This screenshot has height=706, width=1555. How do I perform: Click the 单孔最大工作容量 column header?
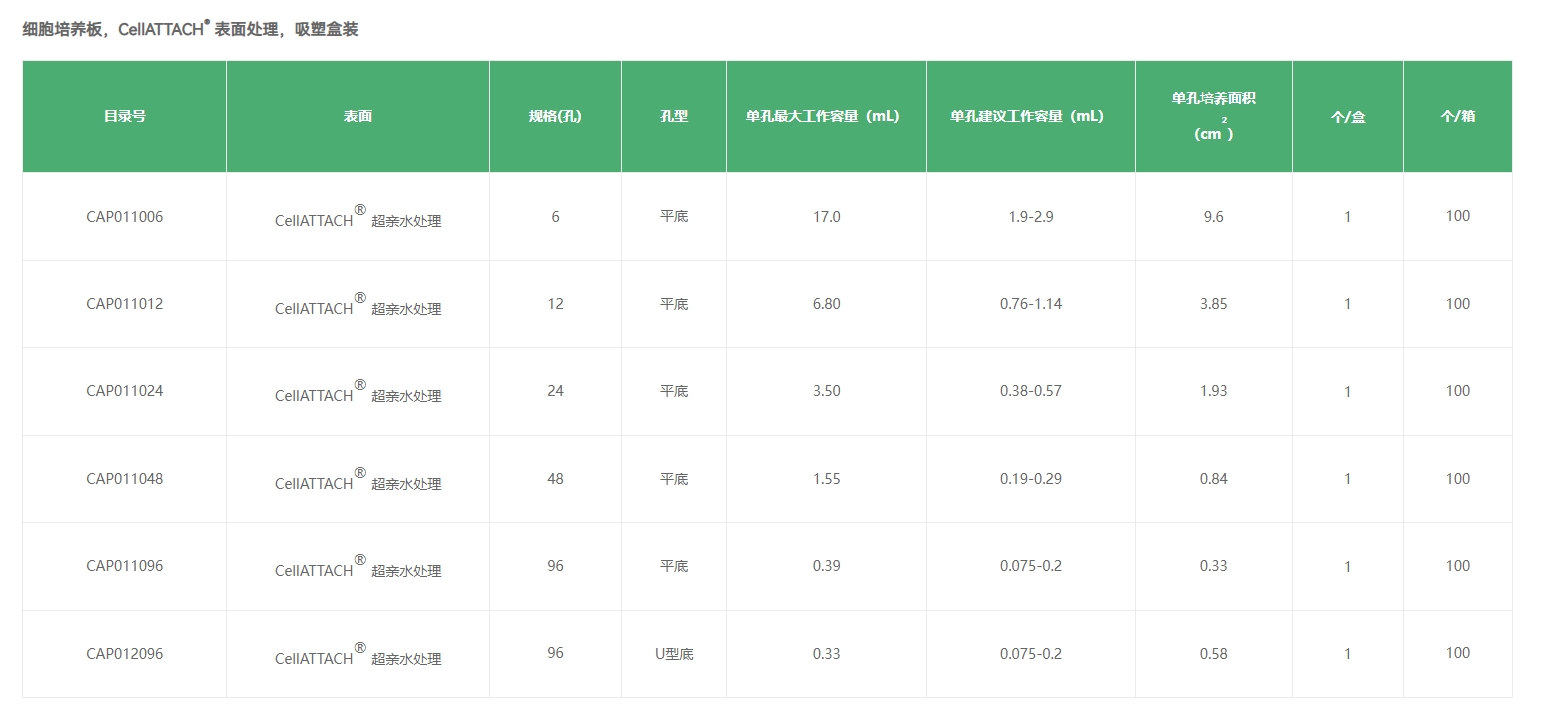pyautogui.click(x=826, y=116)
